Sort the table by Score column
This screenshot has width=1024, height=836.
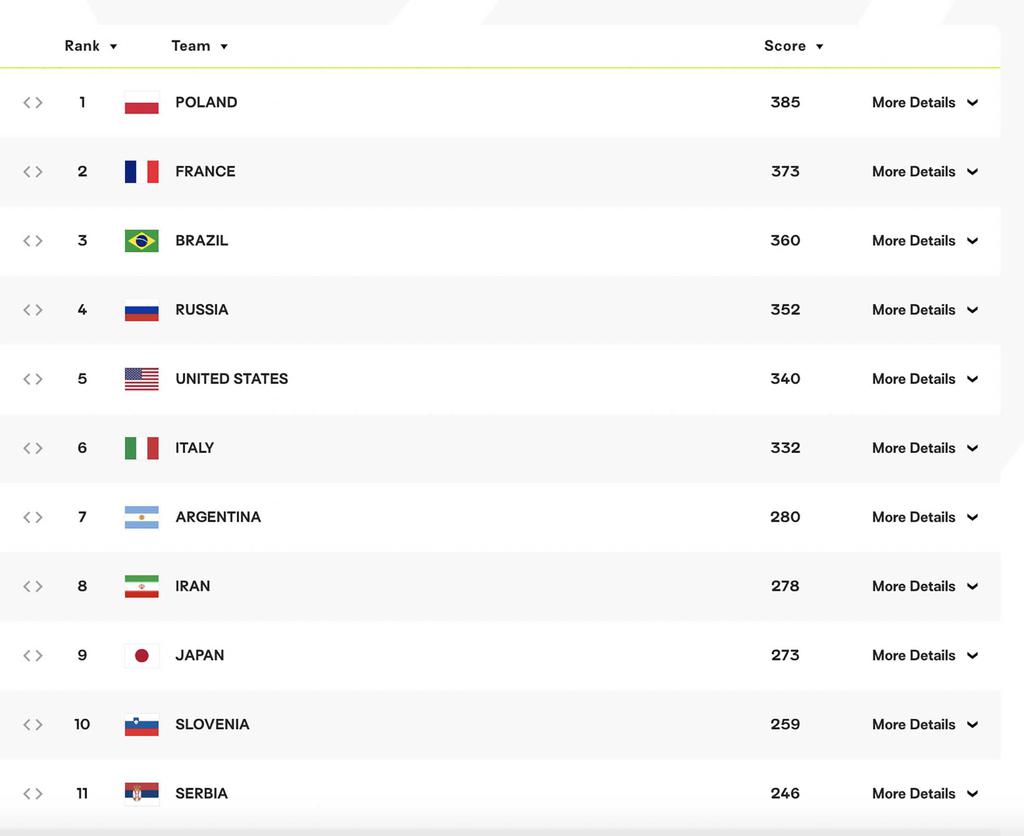793,46
